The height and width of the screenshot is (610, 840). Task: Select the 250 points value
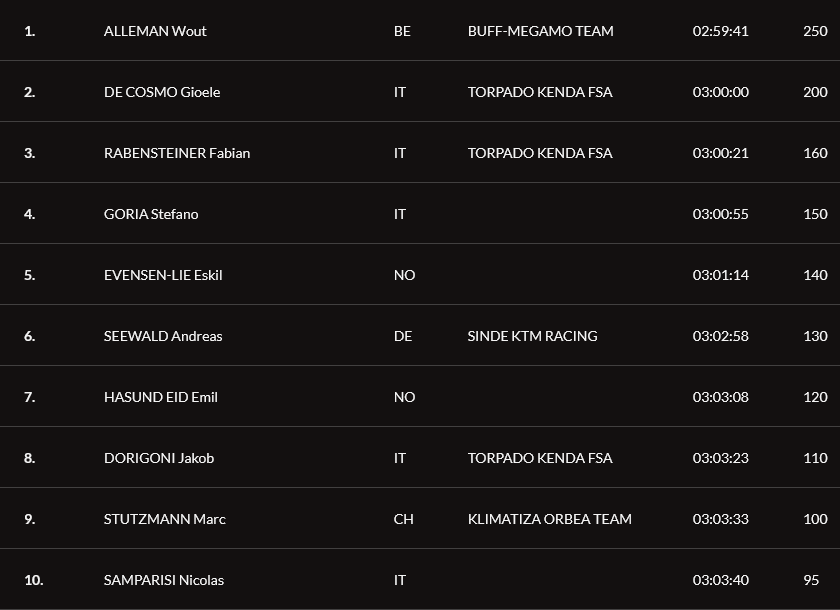tap(815, 31)
